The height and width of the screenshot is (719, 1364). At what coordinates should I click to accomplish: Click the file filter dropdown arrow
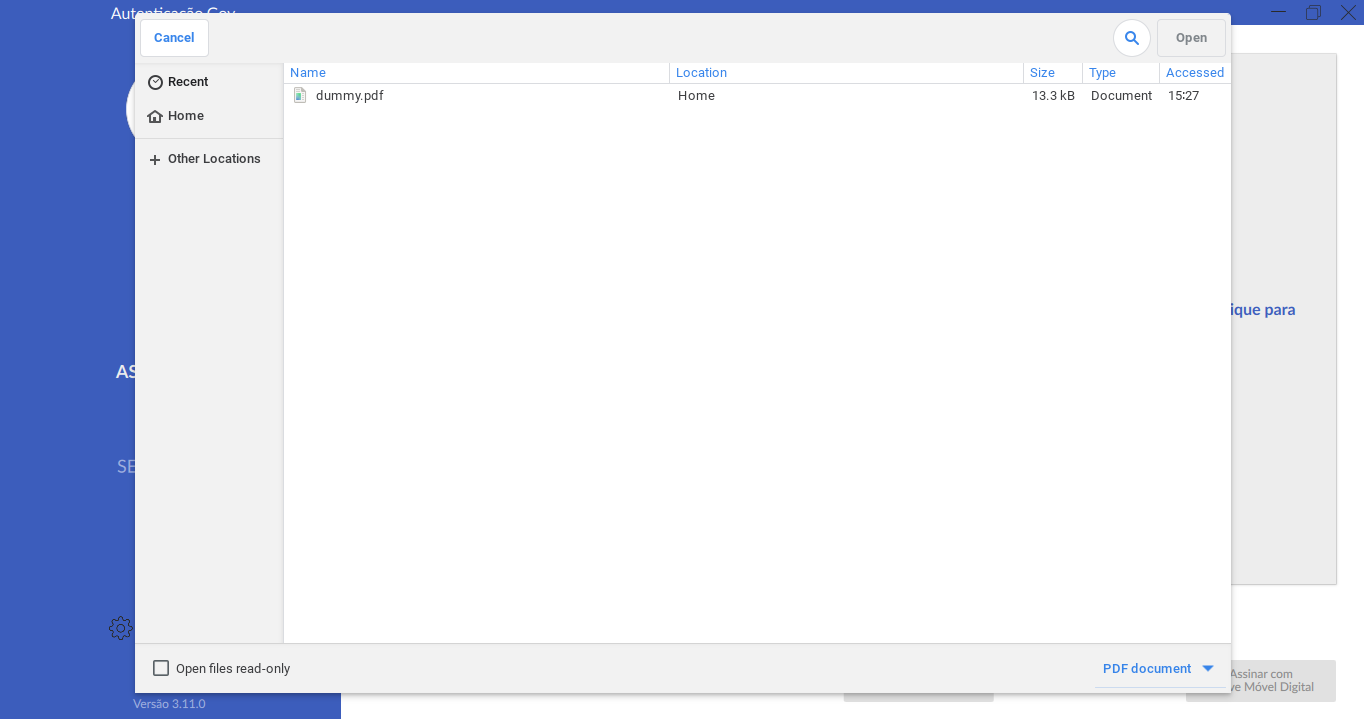coord(1208,668)
